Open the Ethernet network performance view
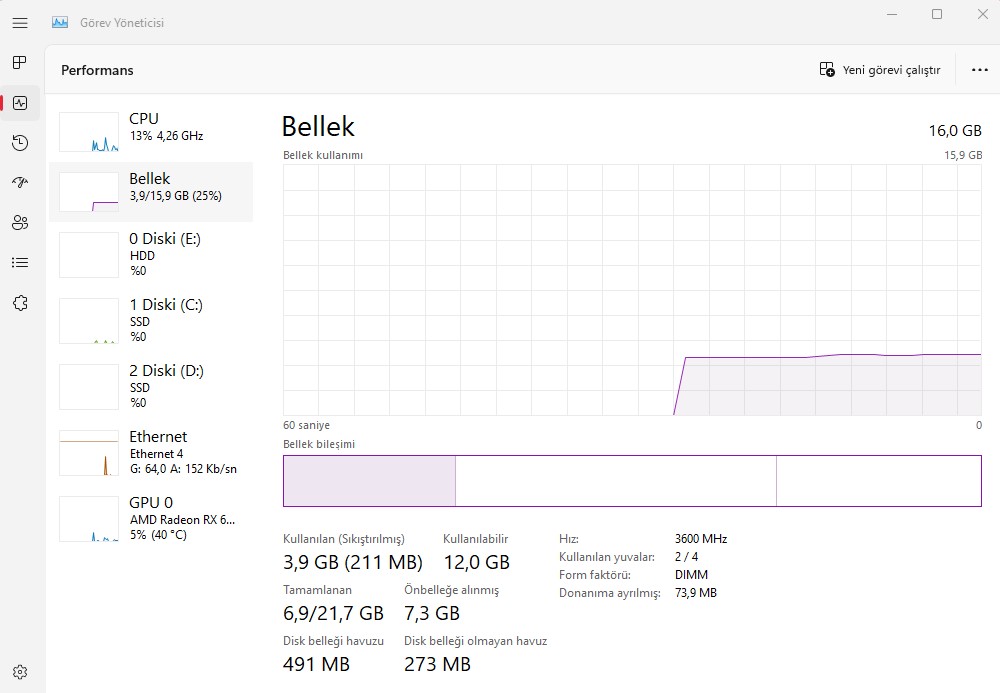 (x=150, y=452)
